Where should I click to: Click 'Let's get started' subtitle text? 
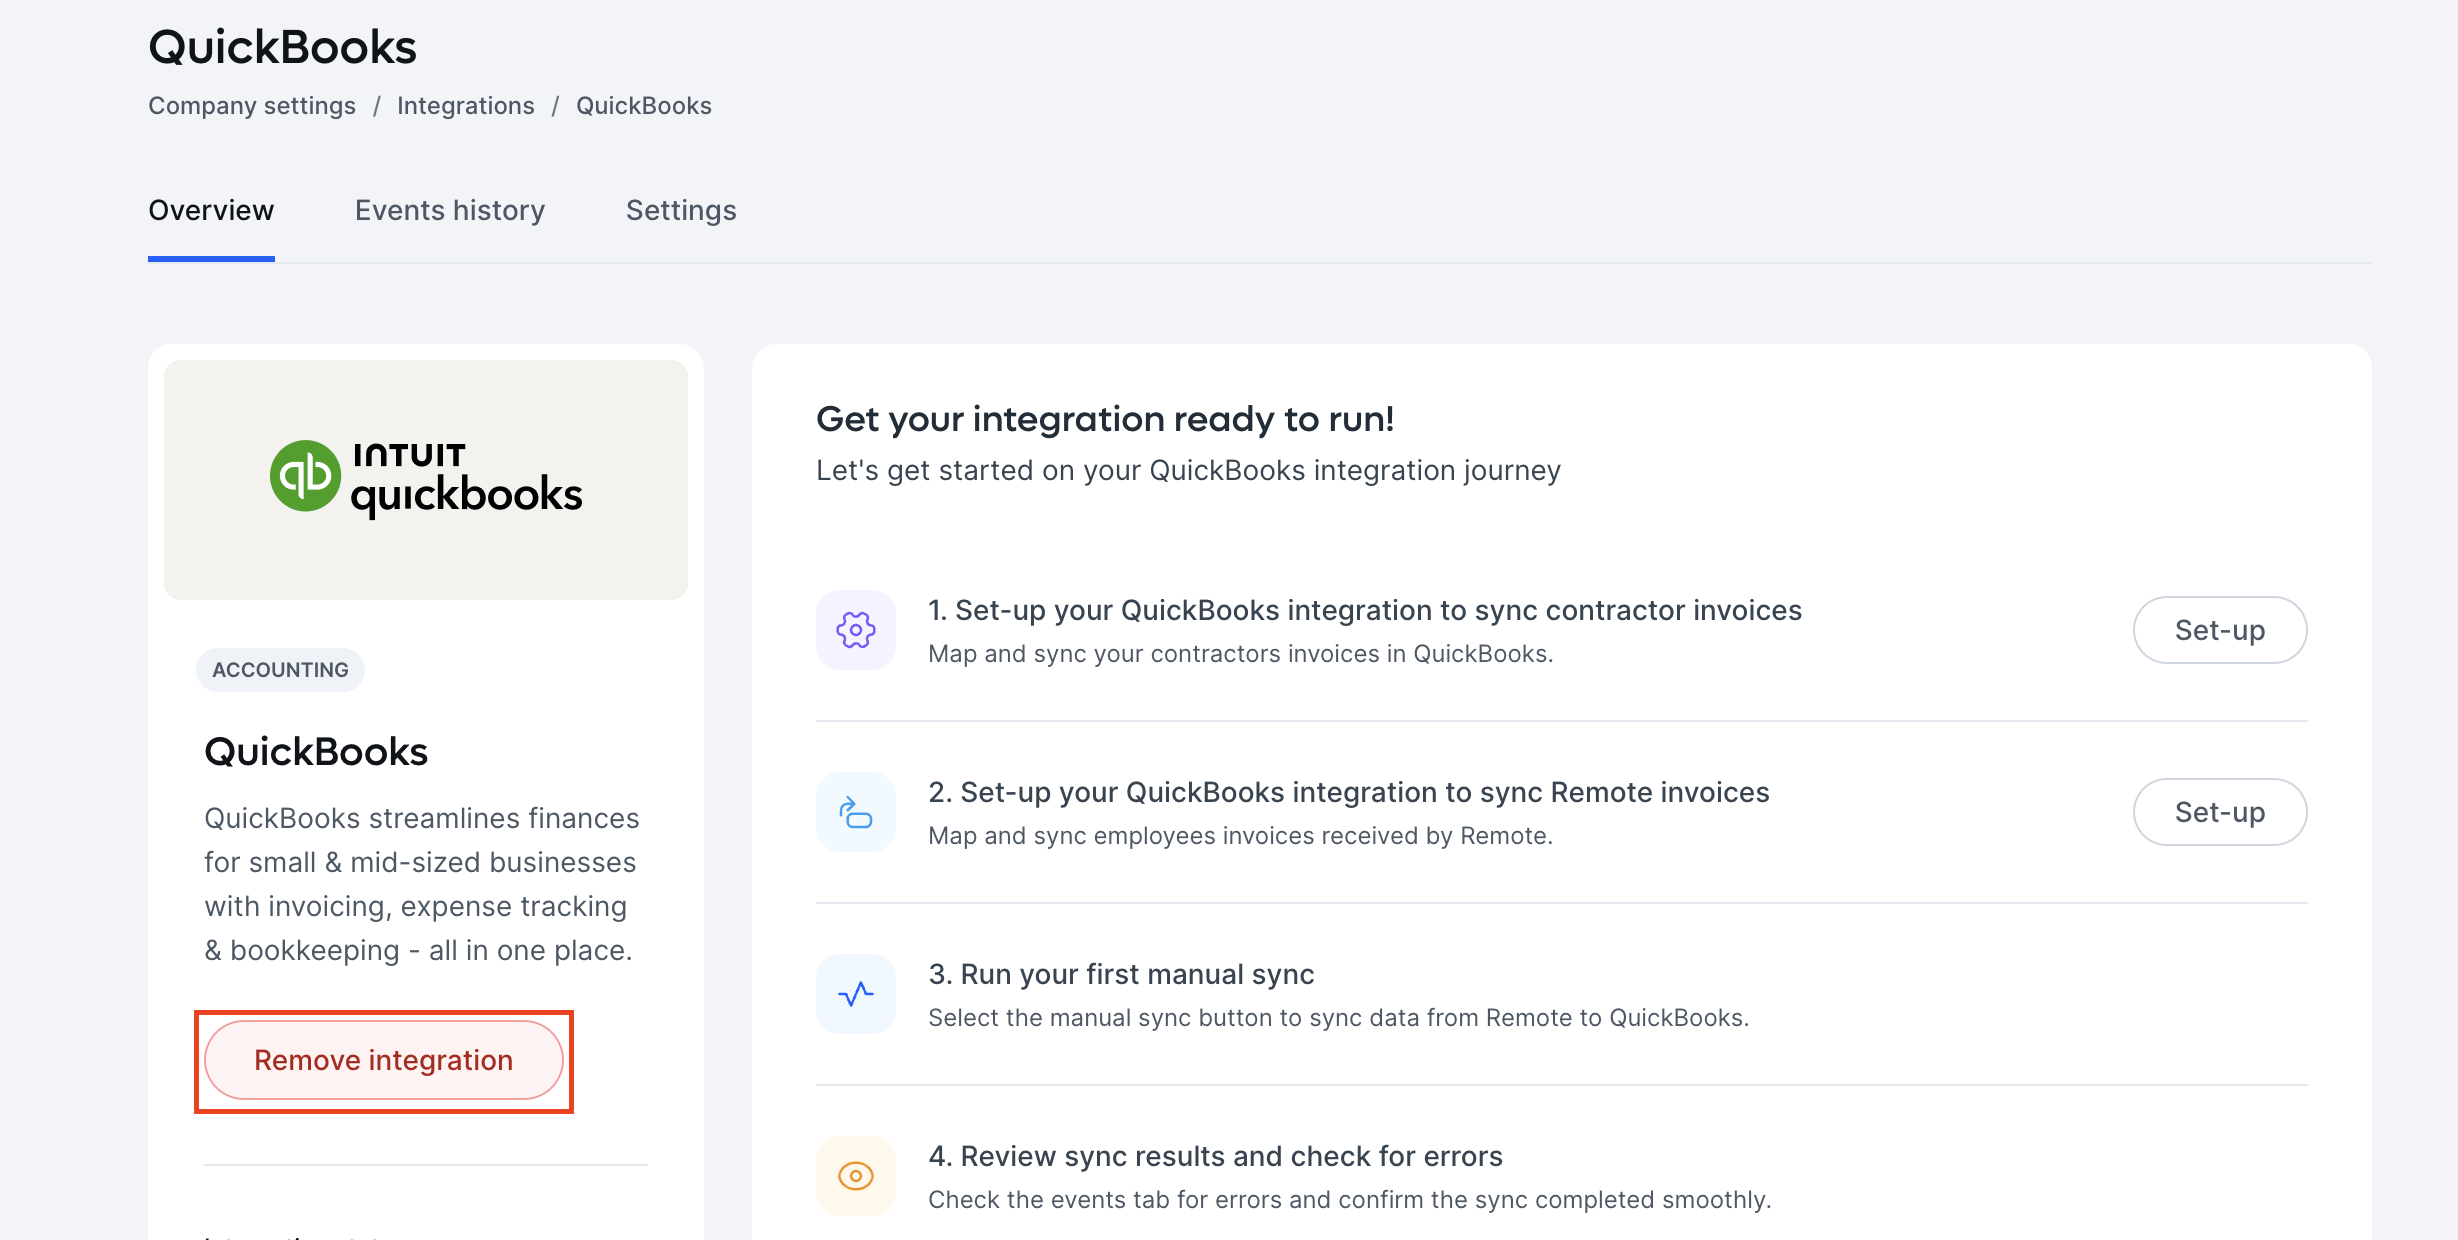click(x=1188, y=470)
